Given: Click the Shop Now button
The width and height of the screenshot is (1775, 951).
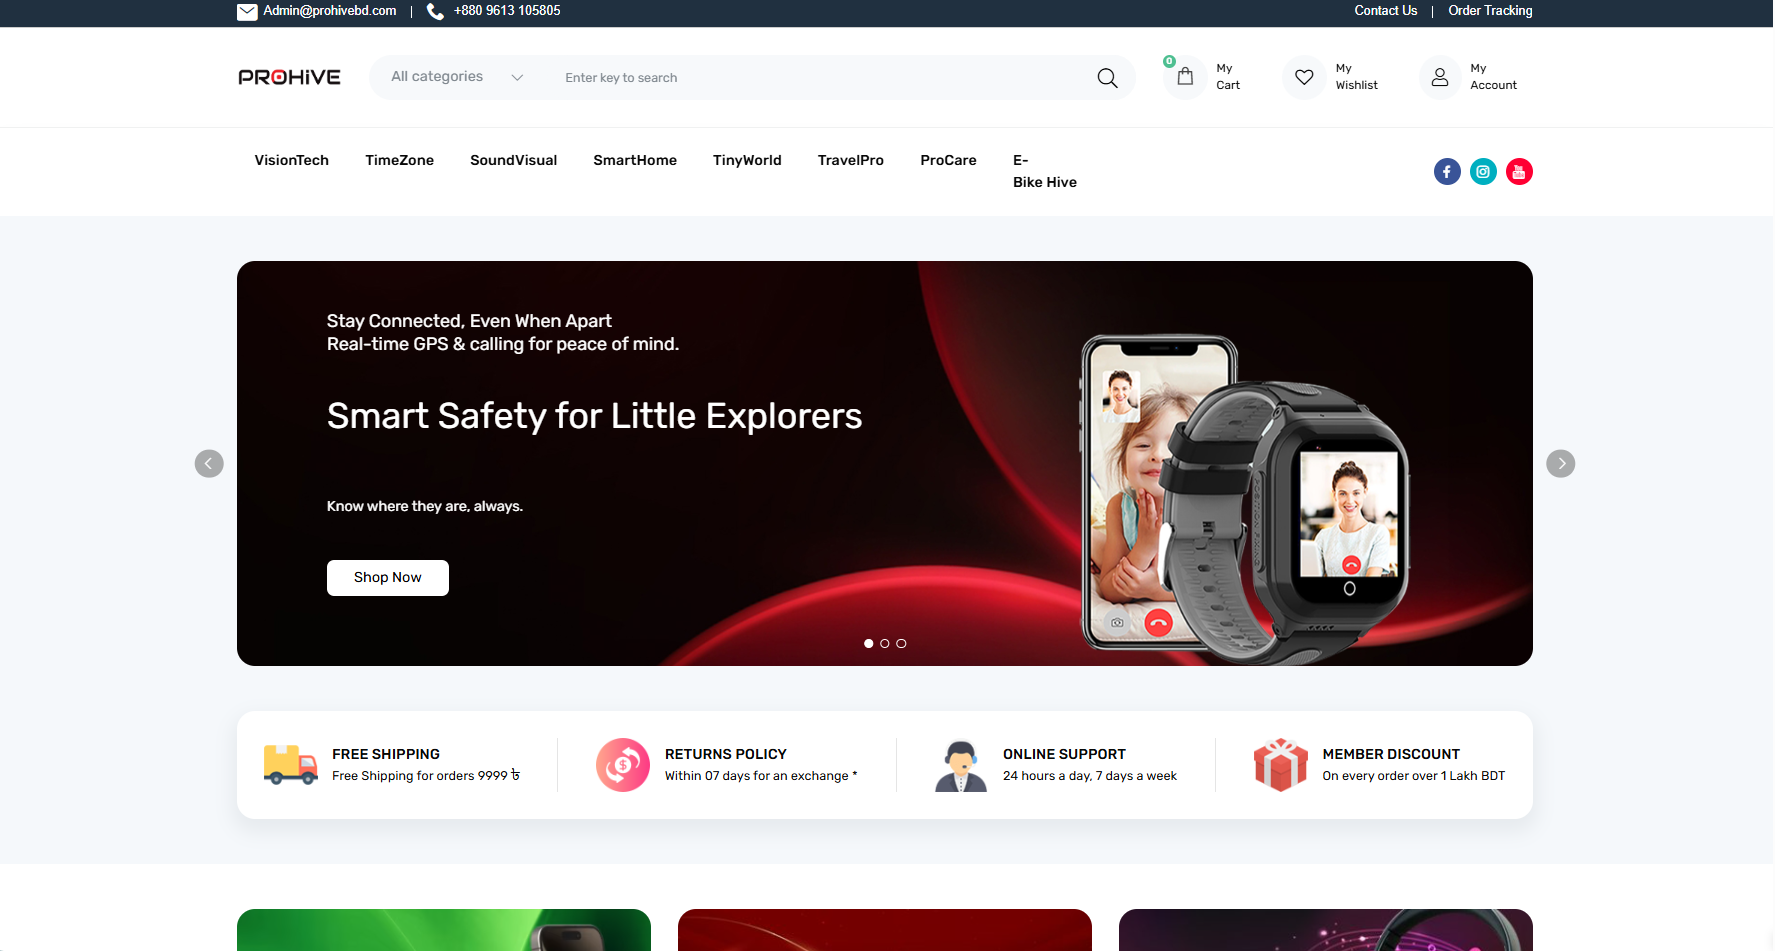Looking at the screenshot, I should click(x=388, y=578).
